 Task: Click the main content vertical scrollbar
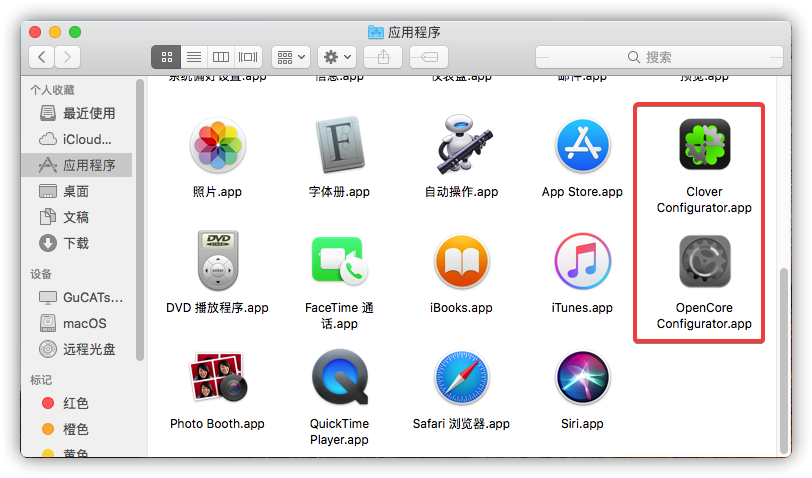(784, 359)
